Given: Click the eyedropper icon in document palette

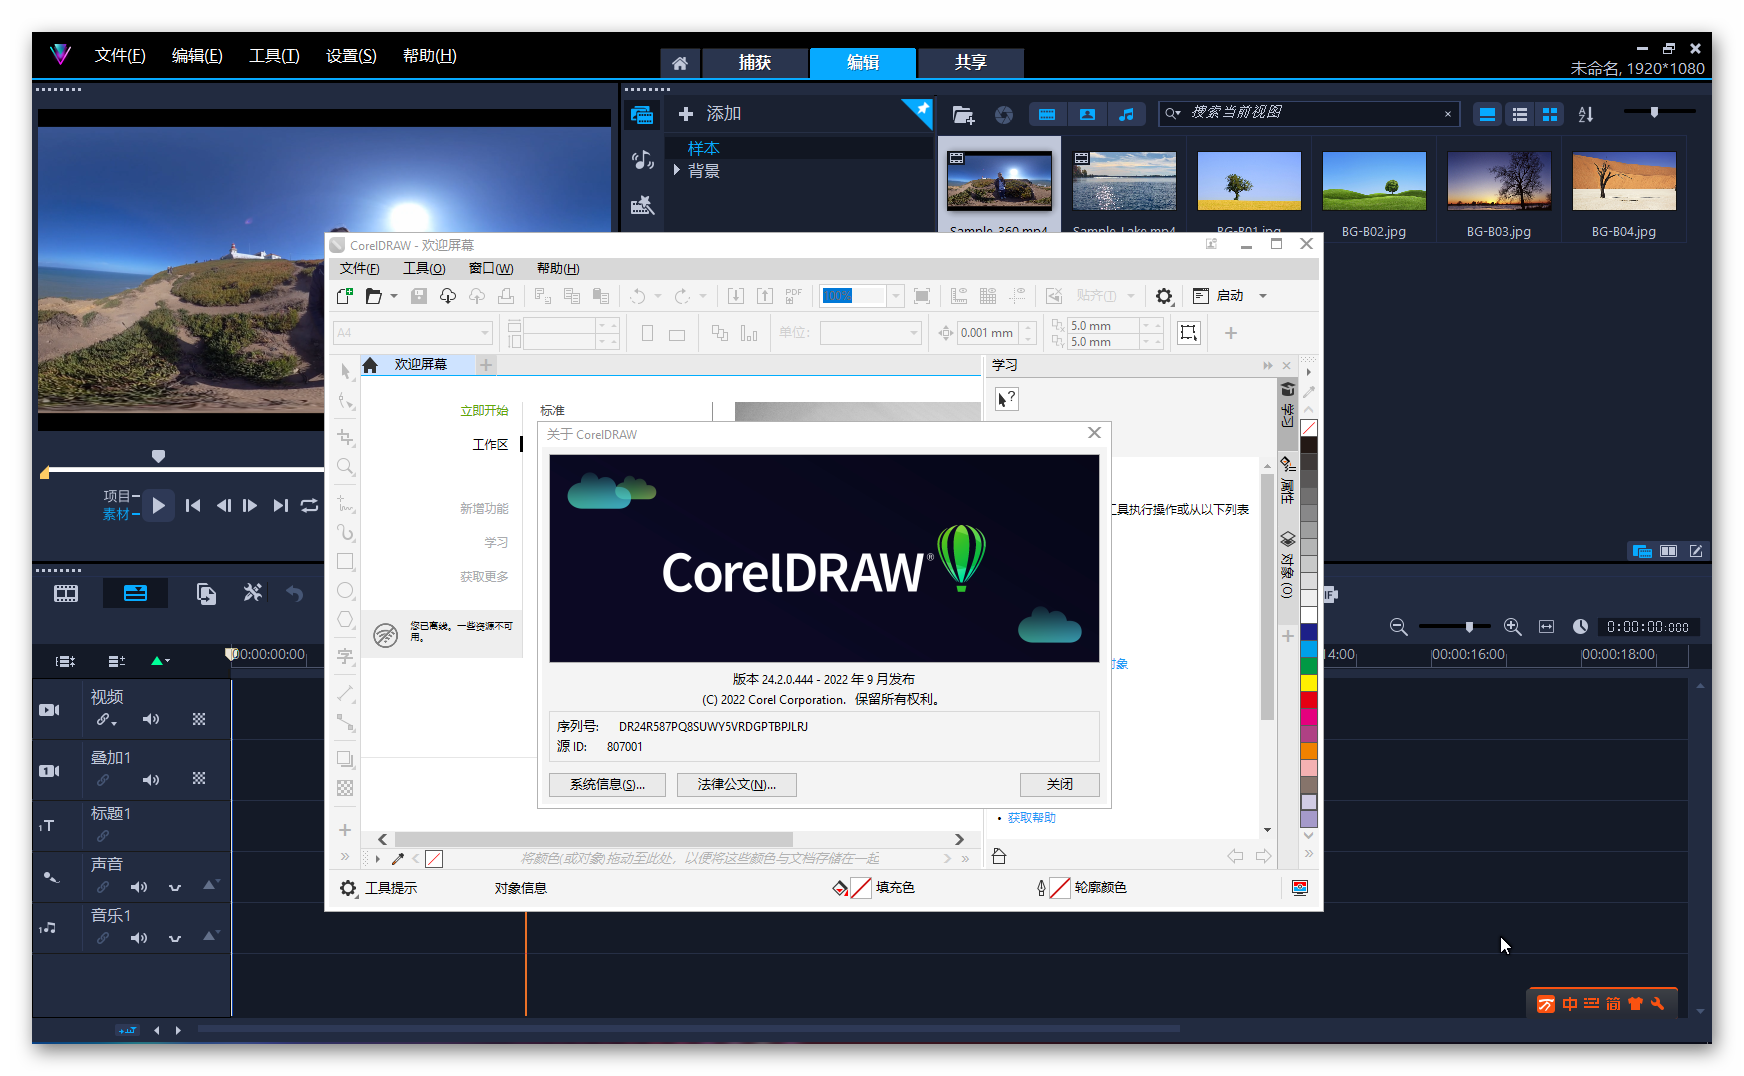Looking at the screenshot, I should click(397, 859).
